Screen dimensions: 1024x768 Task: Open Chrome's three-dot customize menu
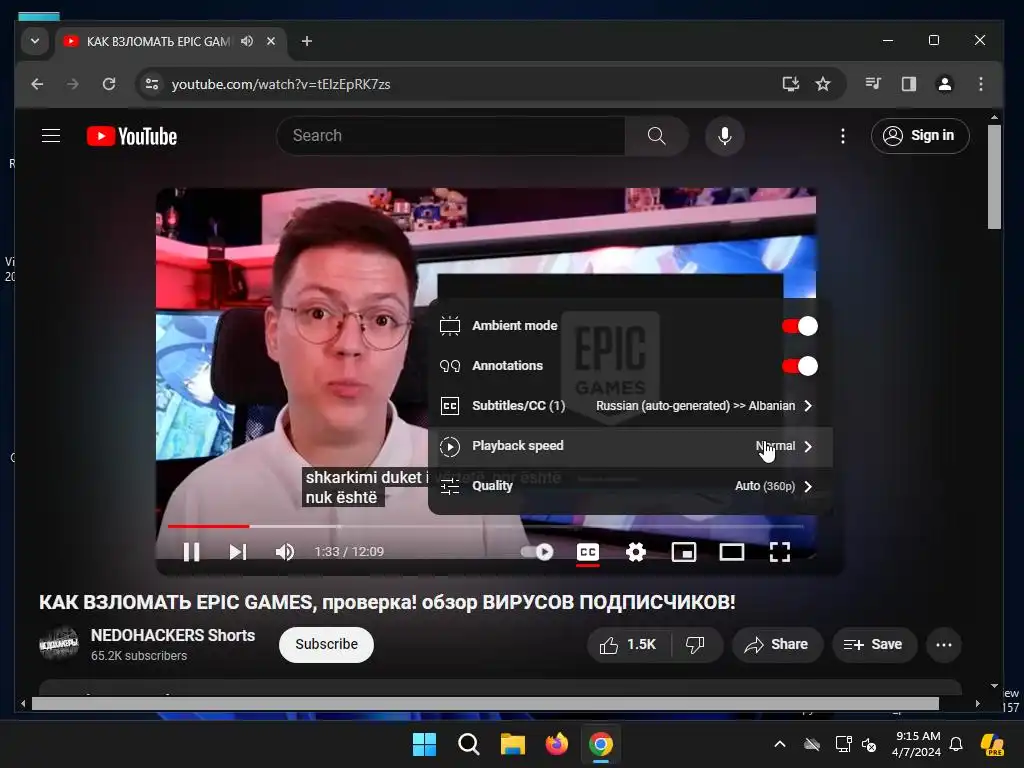coord(980,84)
